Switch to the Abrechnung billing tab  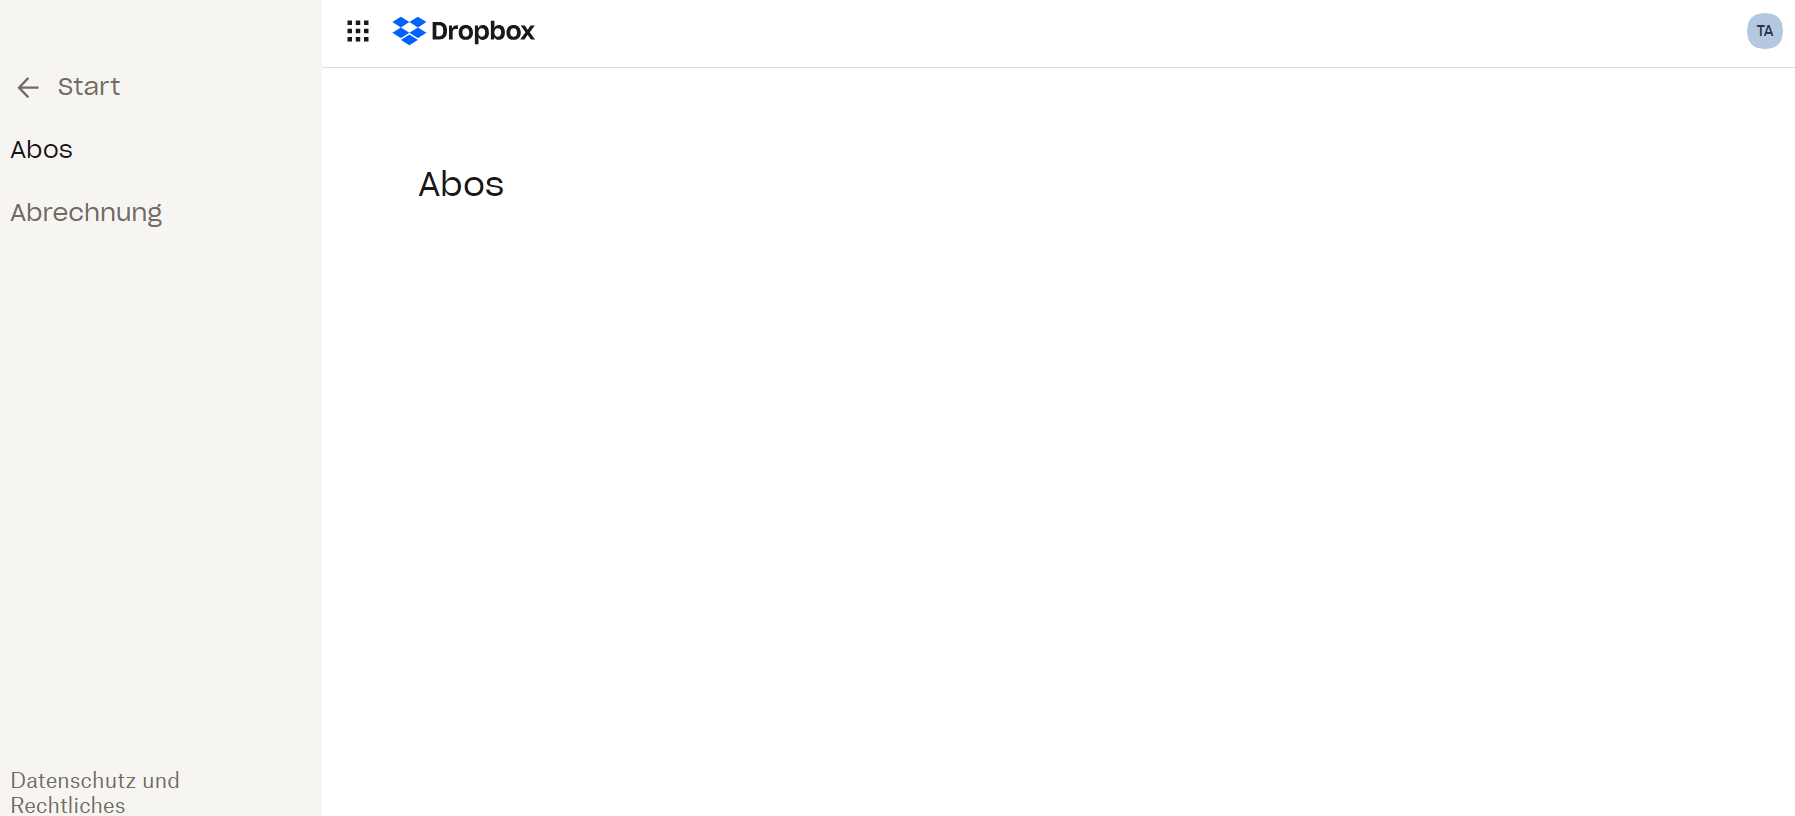tap(86, 213)
